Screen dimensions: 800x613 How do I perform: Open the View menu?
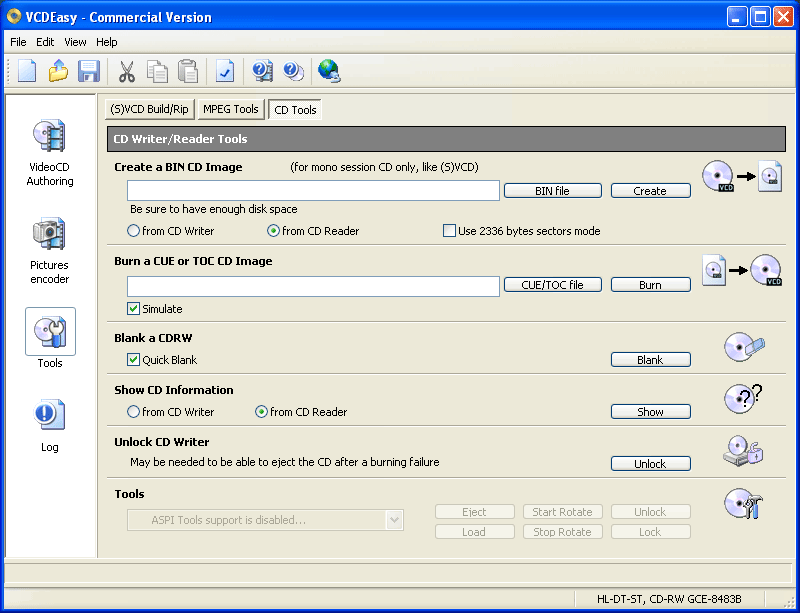pyautogui.click(x=75, y=42)
